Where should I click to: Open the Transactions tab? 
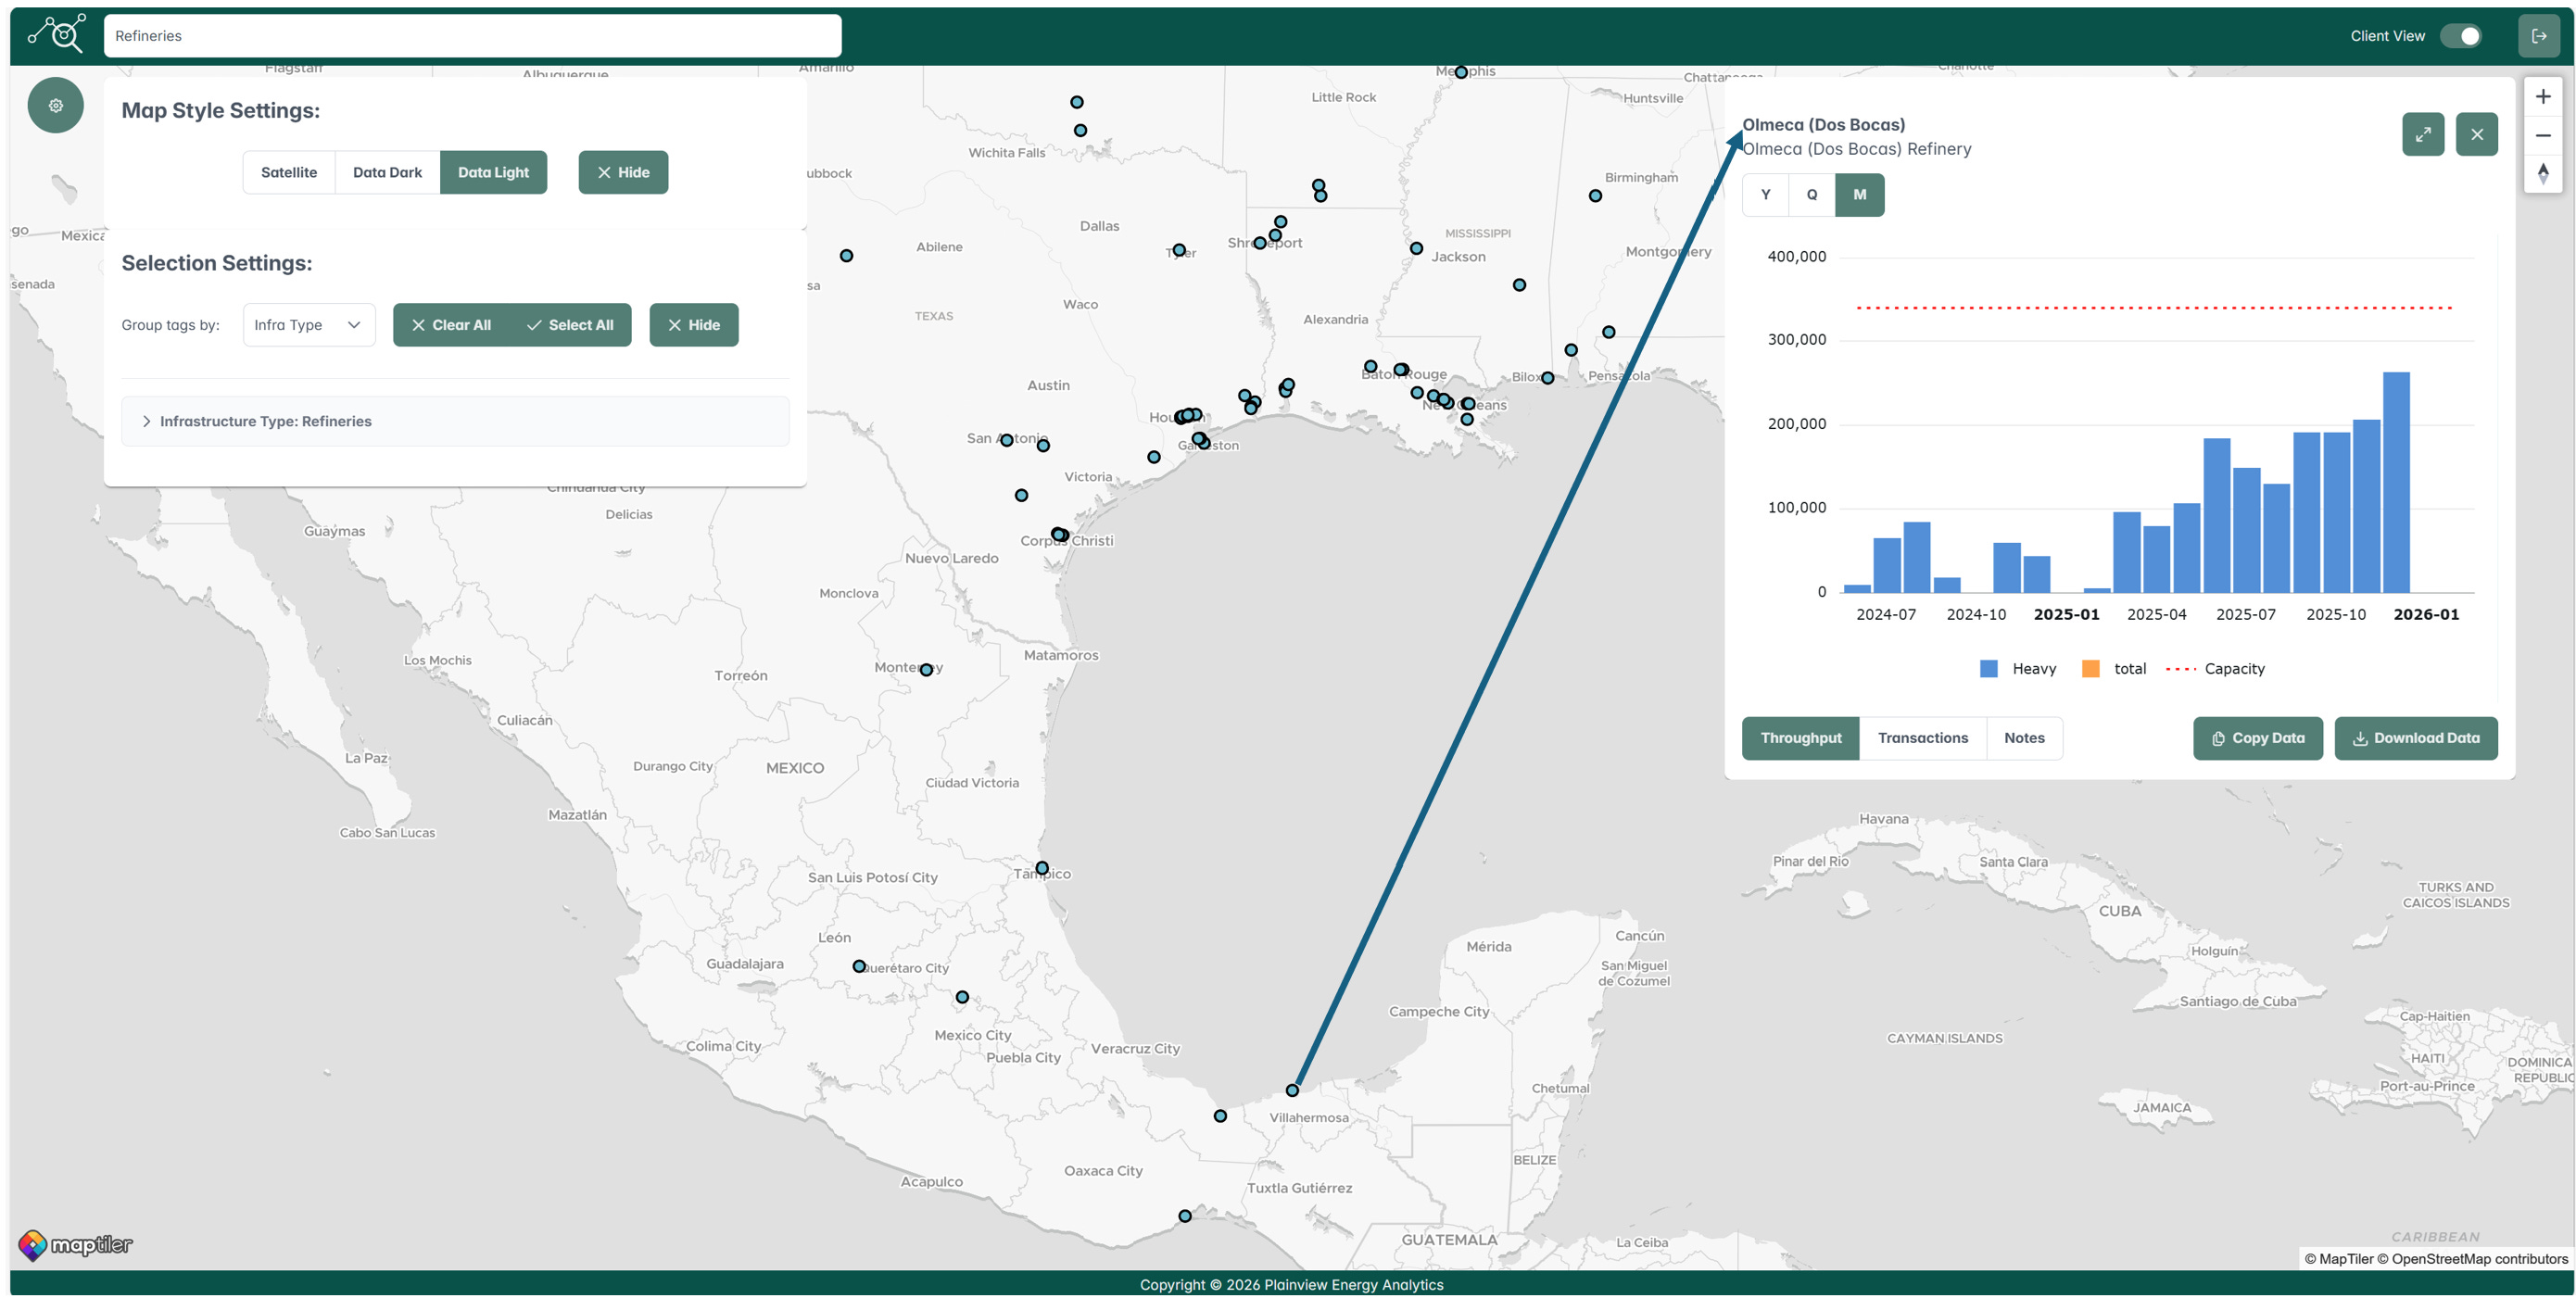(x=1922, y=738)
